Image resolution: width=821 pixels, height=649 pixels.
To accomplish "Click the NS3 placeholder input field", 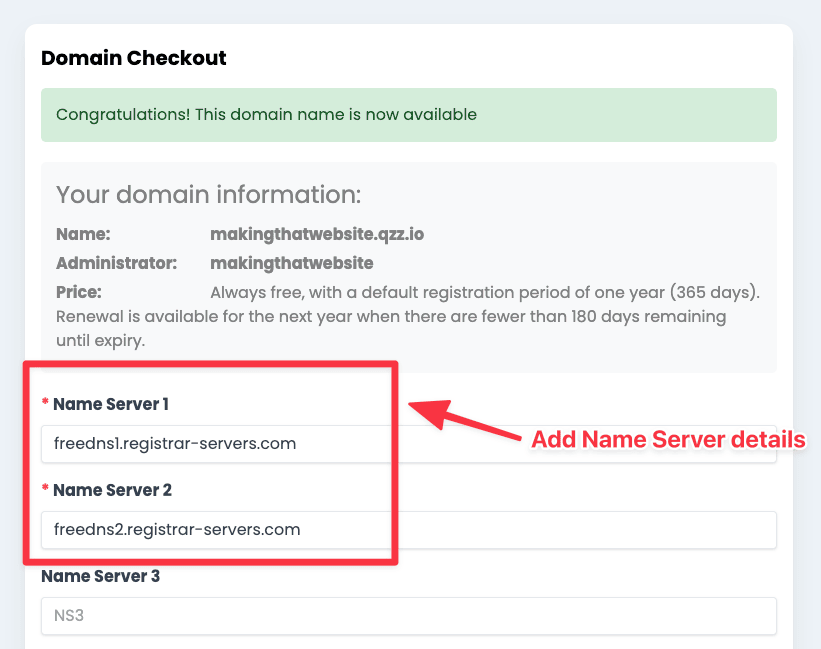I will click(408, 616).
